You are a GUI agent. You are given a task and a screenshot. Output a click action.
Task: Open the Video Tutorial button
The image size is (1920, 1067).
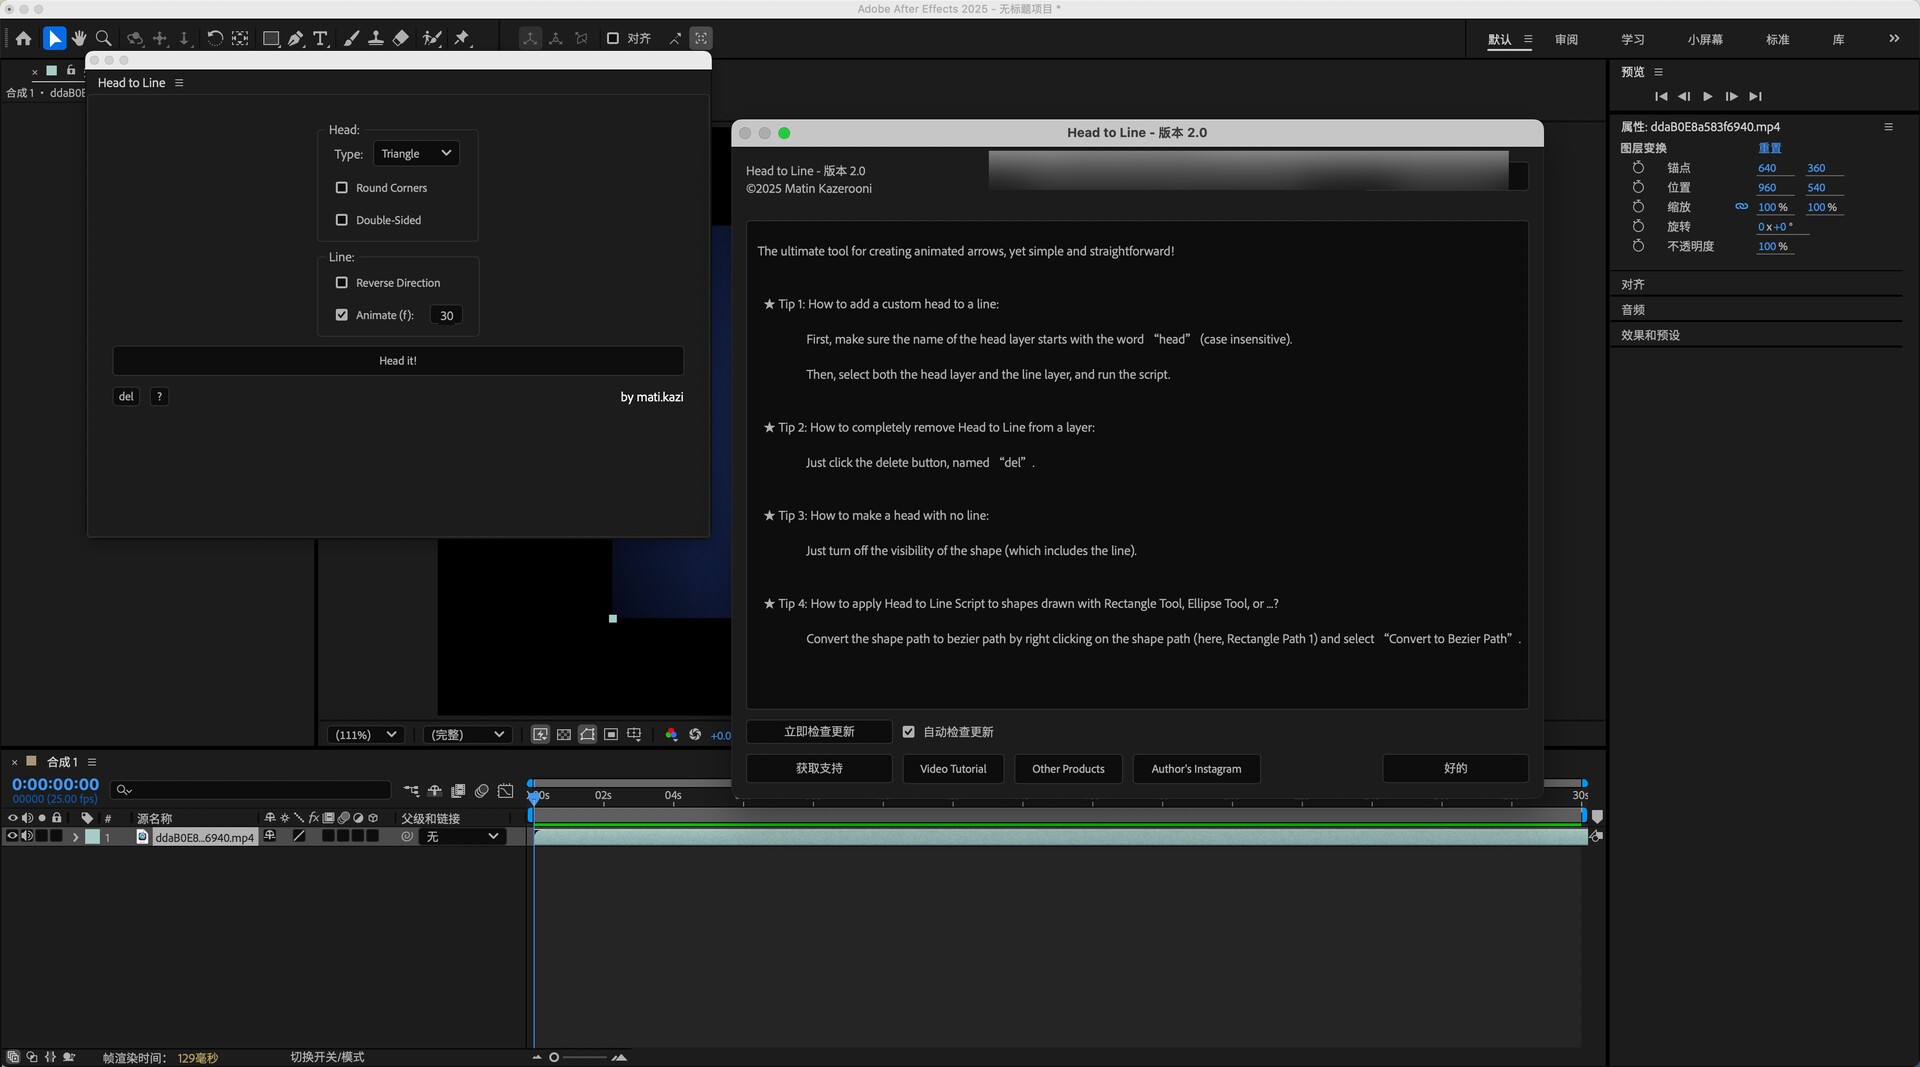click(x=953, y=769)
